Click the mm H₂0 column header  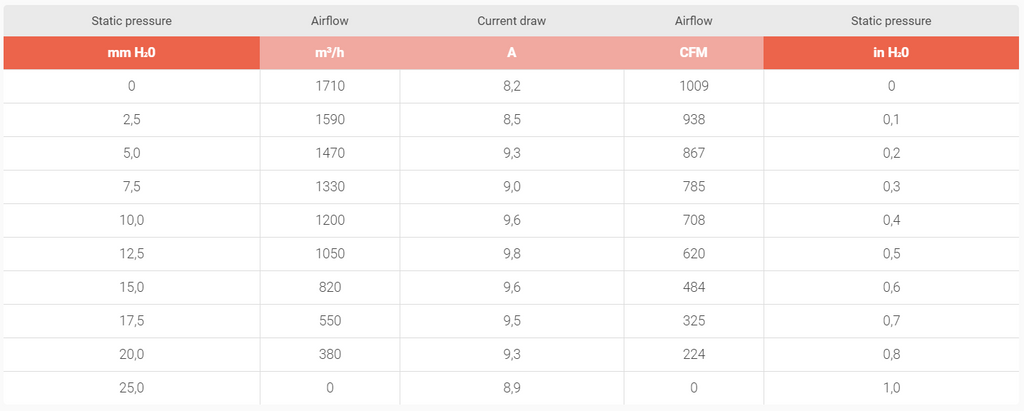tap(131, 53)
